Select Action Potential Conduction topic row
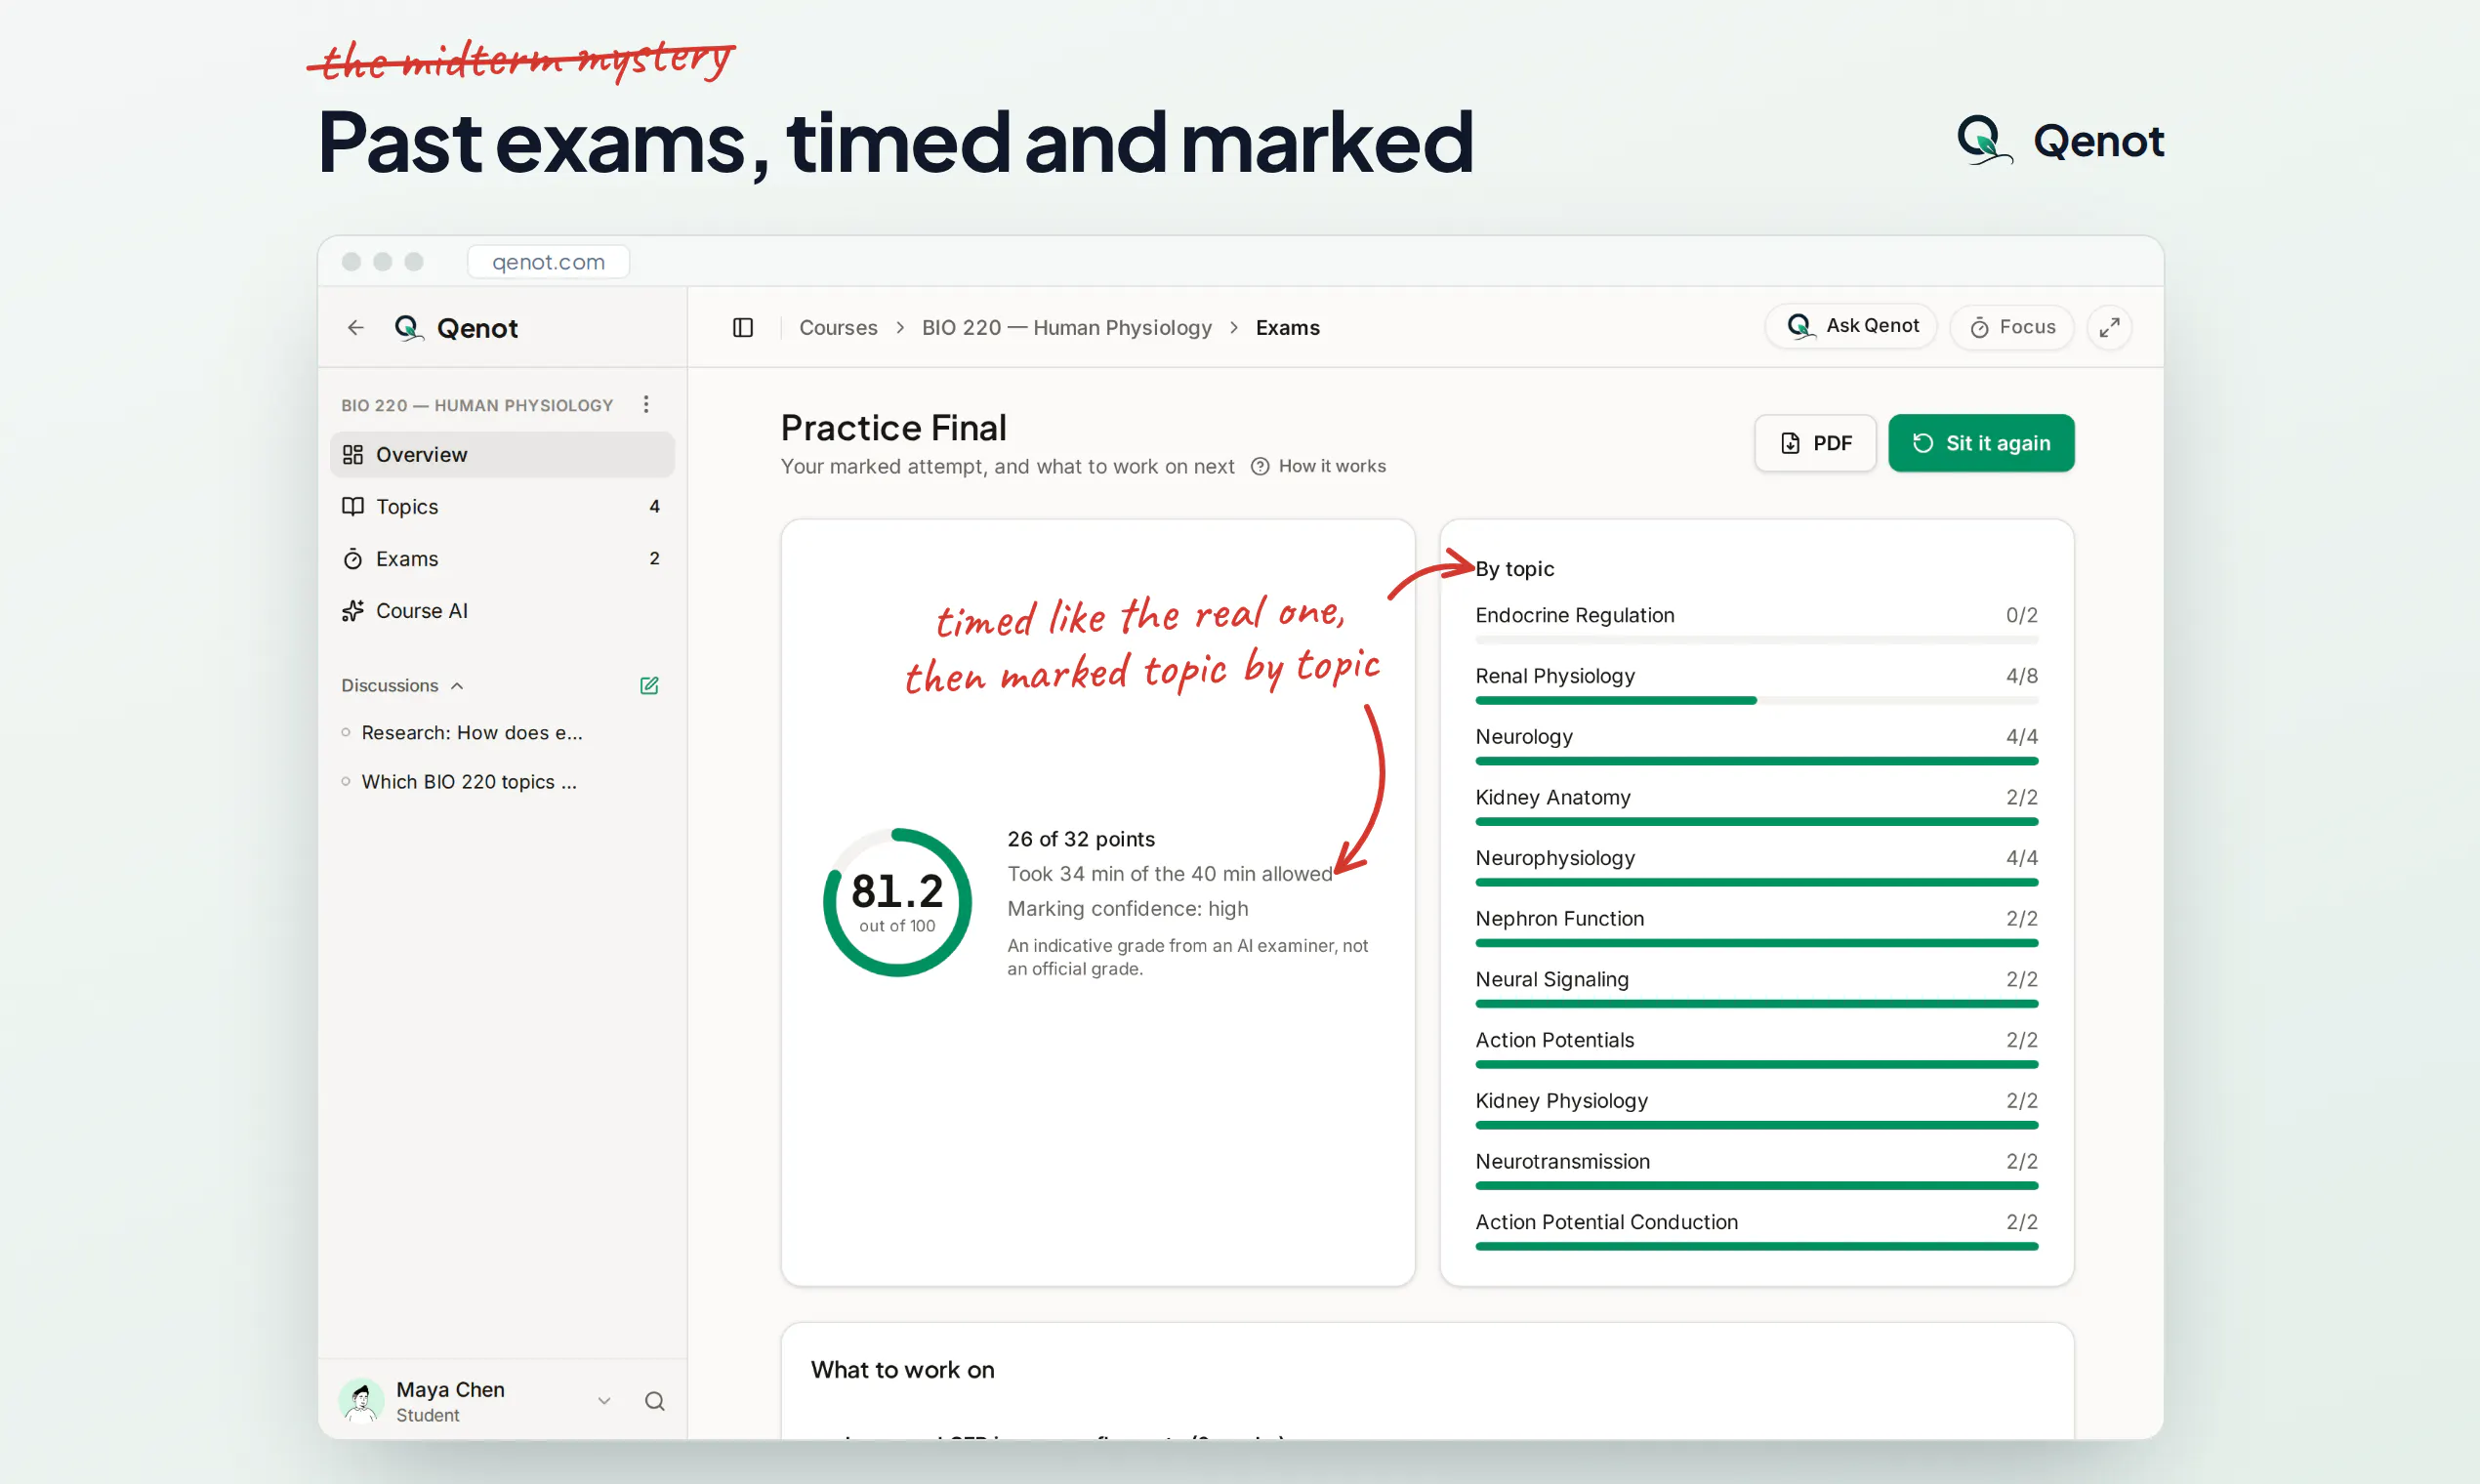The height and width of the screenshot is (1484, 2480). (1756, 1233)
